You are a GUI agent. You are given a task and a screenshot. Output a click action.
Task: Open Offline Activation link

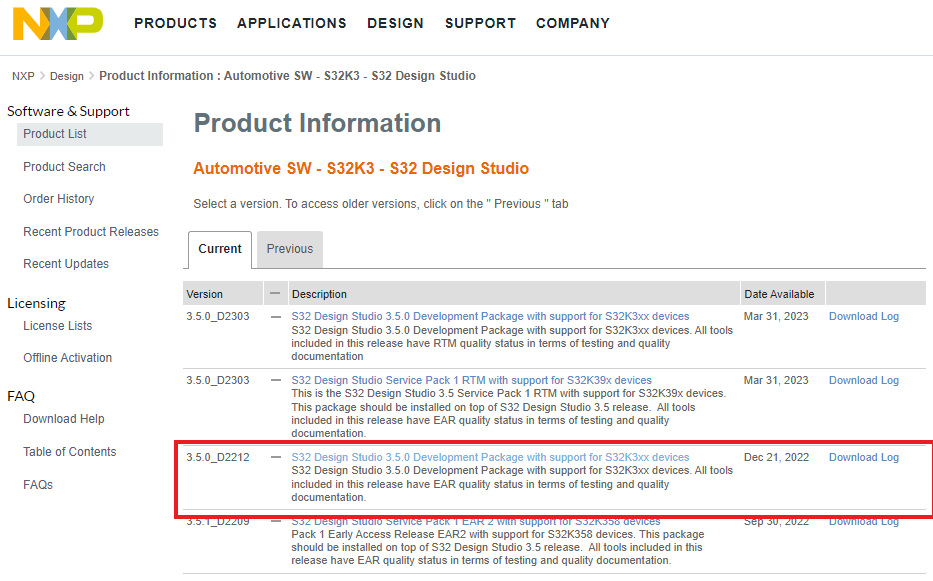(x=68, y=358)
